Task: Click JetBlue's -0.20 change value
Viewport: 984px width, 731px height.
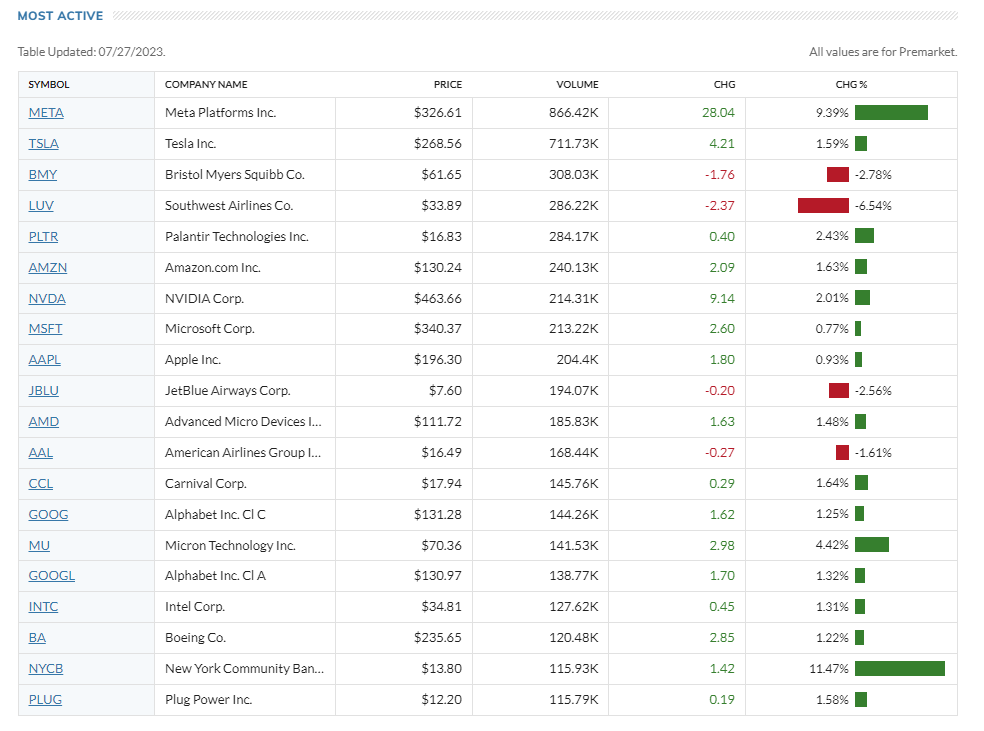Action: coord(719,391)
